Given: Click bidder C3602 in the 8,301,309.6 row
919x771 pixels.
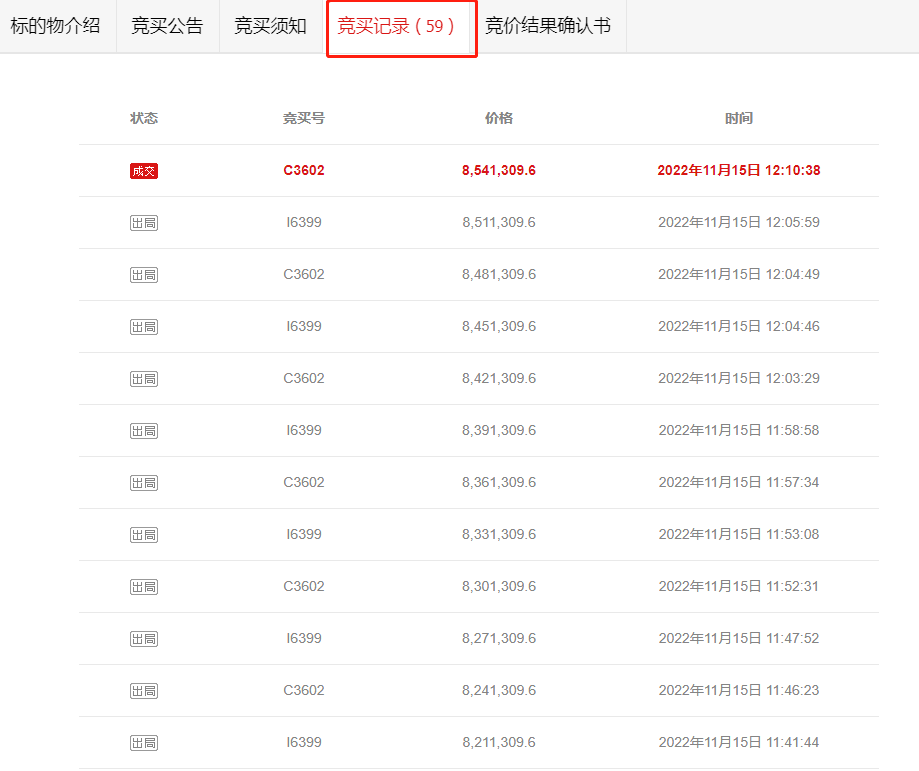Looking at the screenshot, I should click(304, 586).
